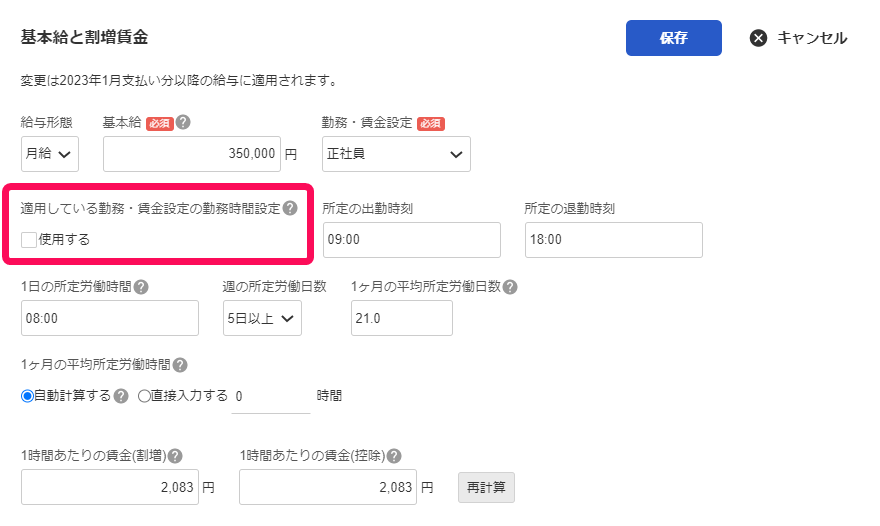This screenshot has width=880, height=526.
Task: Click the 基本給 350,000 input field
Action: [191, 154]
